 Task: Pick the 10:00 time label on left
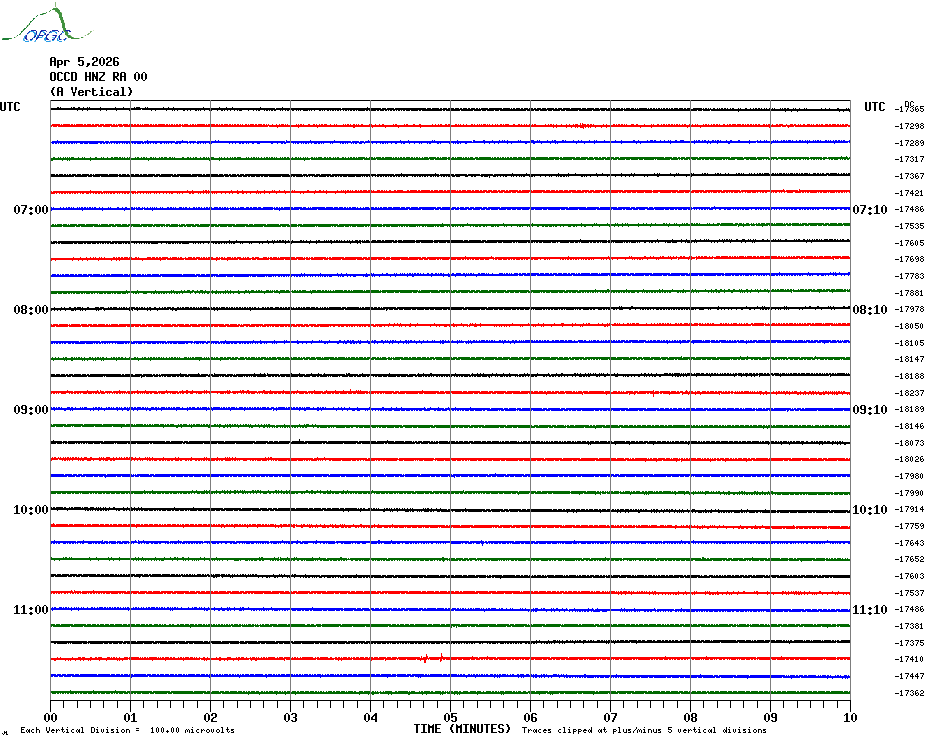31,510
